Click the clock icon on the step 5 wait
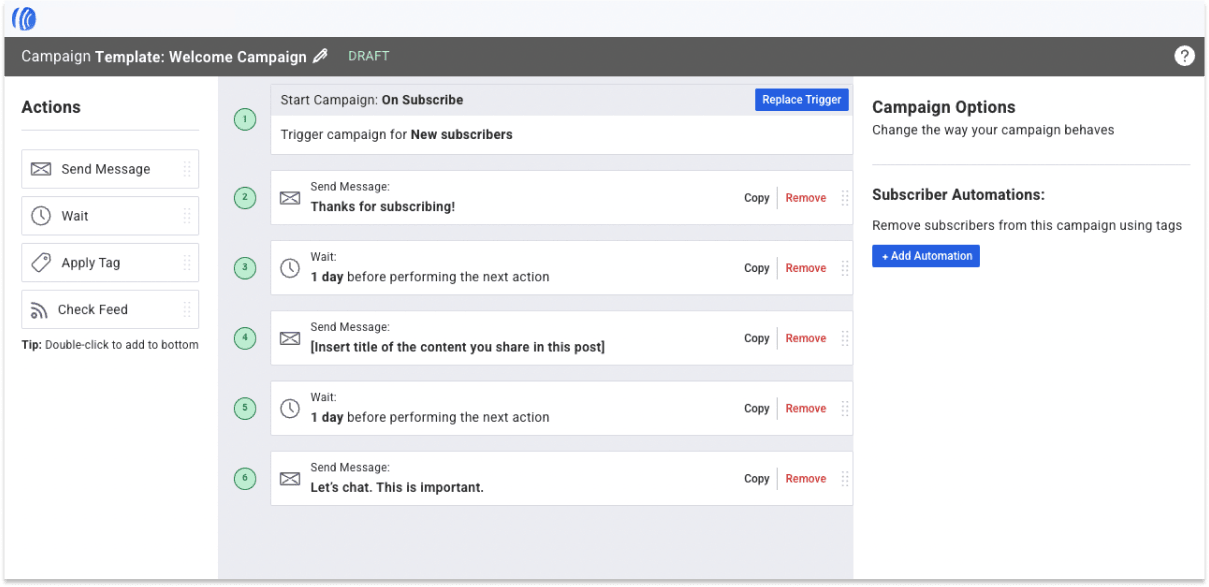 [290, 407]
